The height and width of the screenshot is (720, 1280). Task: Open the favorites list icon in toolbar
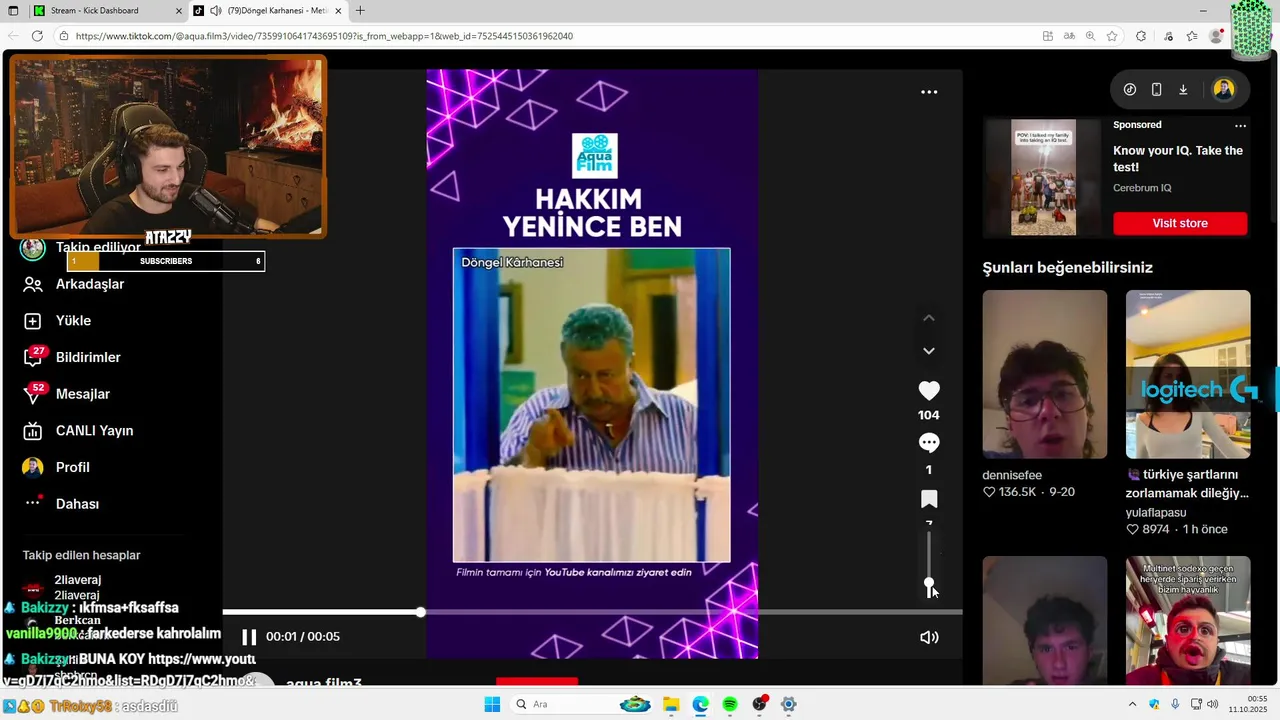click(x=1192, y=36)
